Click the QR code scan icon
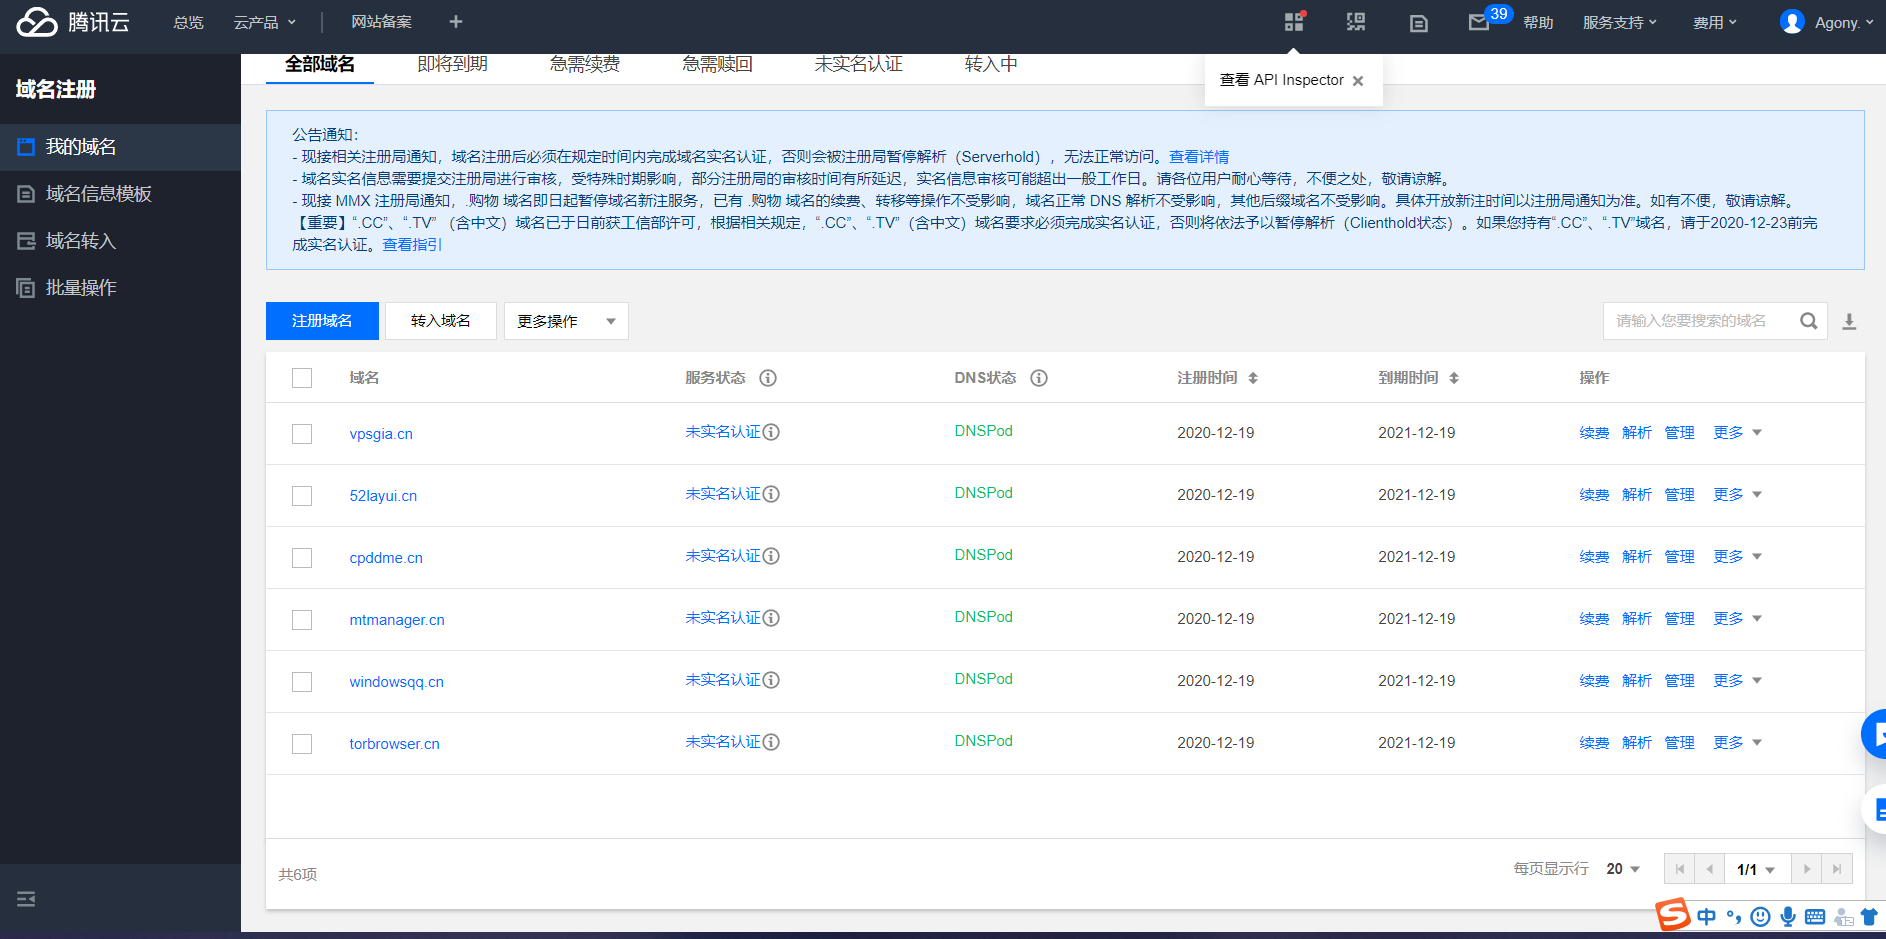1886x939 pixels. pyautogui.click(x=1355, y=22)
